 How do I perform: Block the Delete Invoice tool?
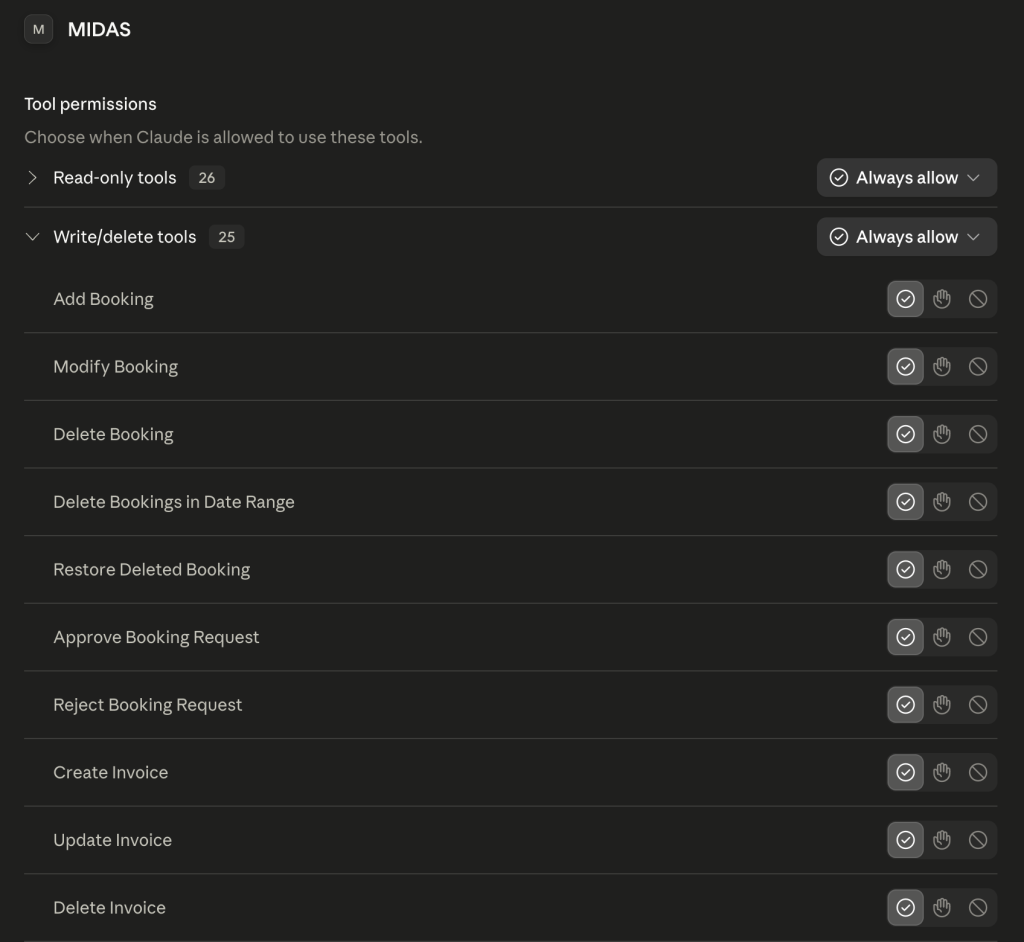tap(978, 907)
